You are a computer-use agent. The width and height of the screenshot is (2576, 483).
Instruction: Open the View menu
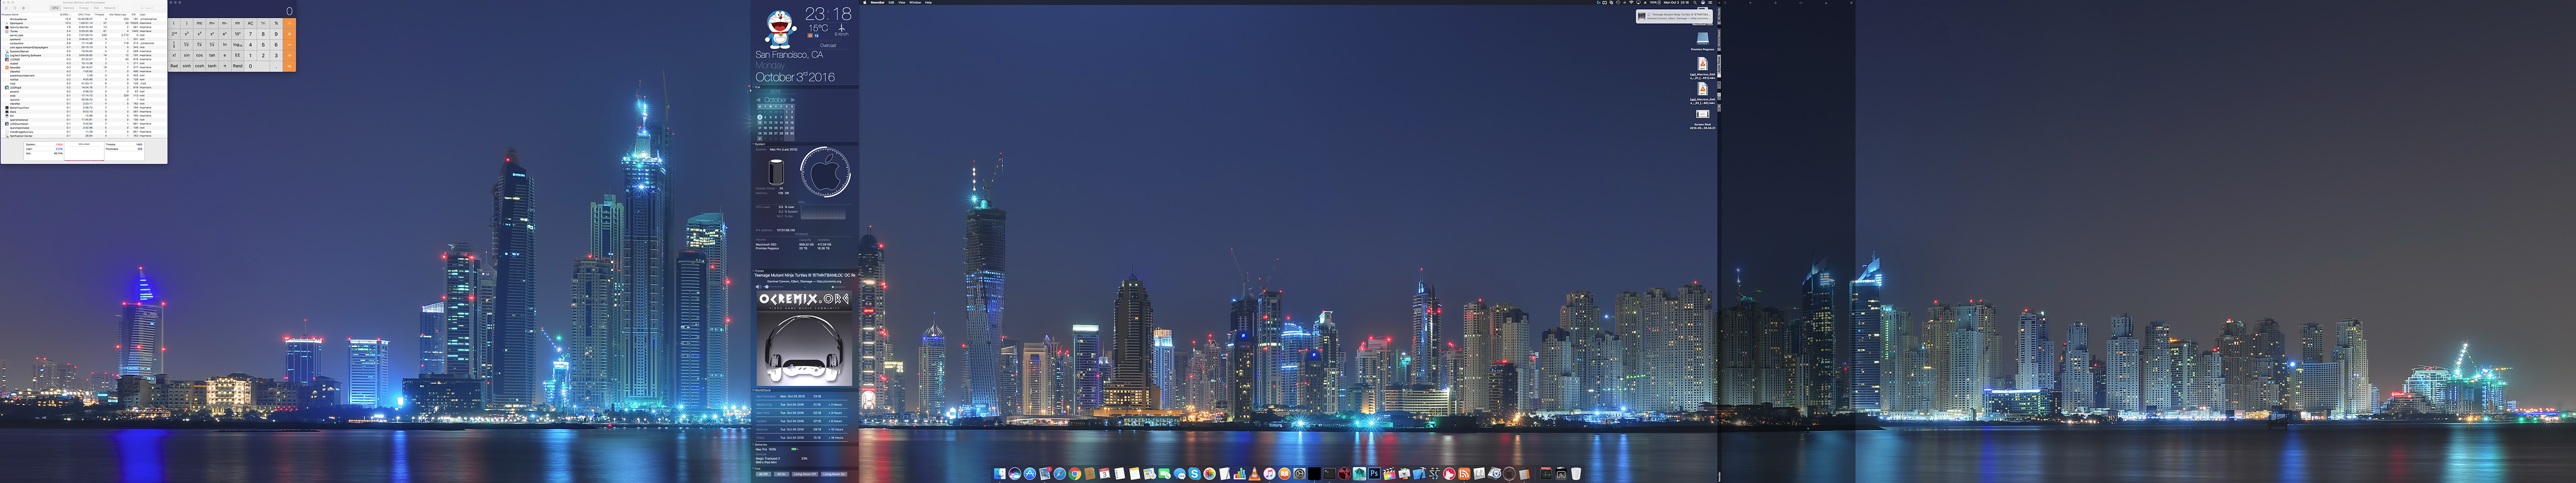coord(902,3)
